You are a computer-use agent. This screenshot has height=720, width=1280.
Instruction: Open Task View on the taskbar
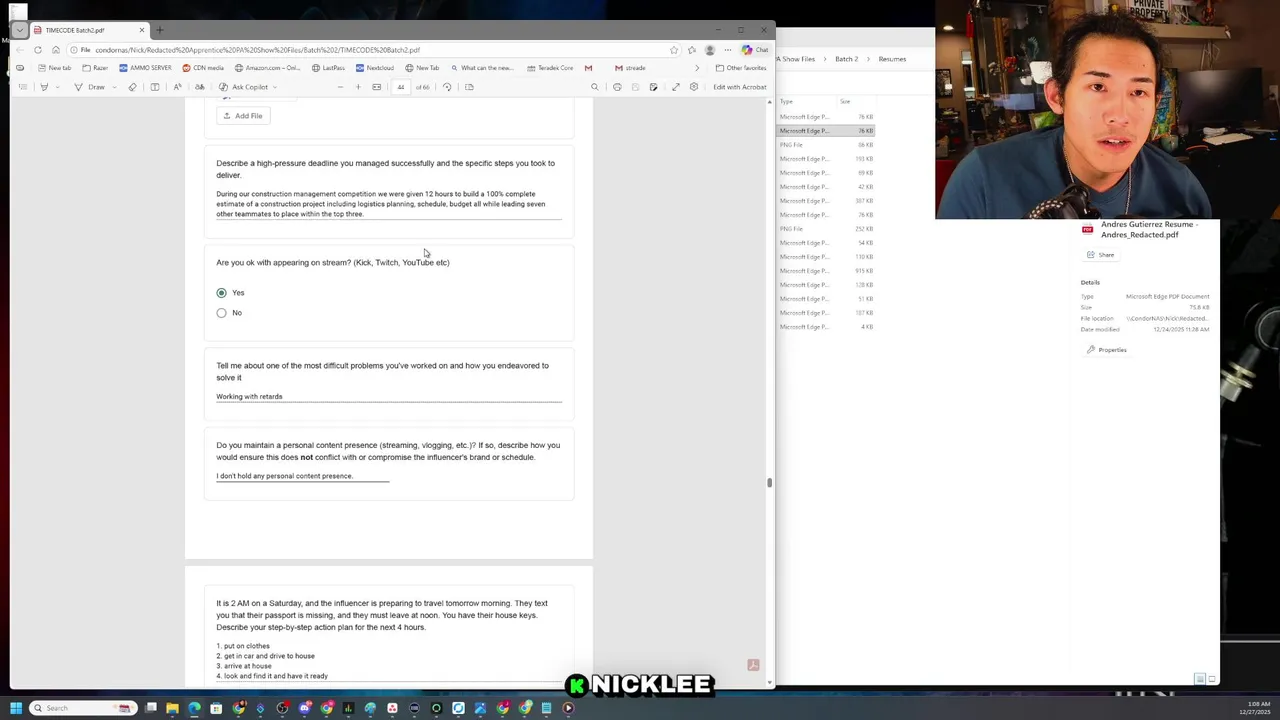(151, 708)
